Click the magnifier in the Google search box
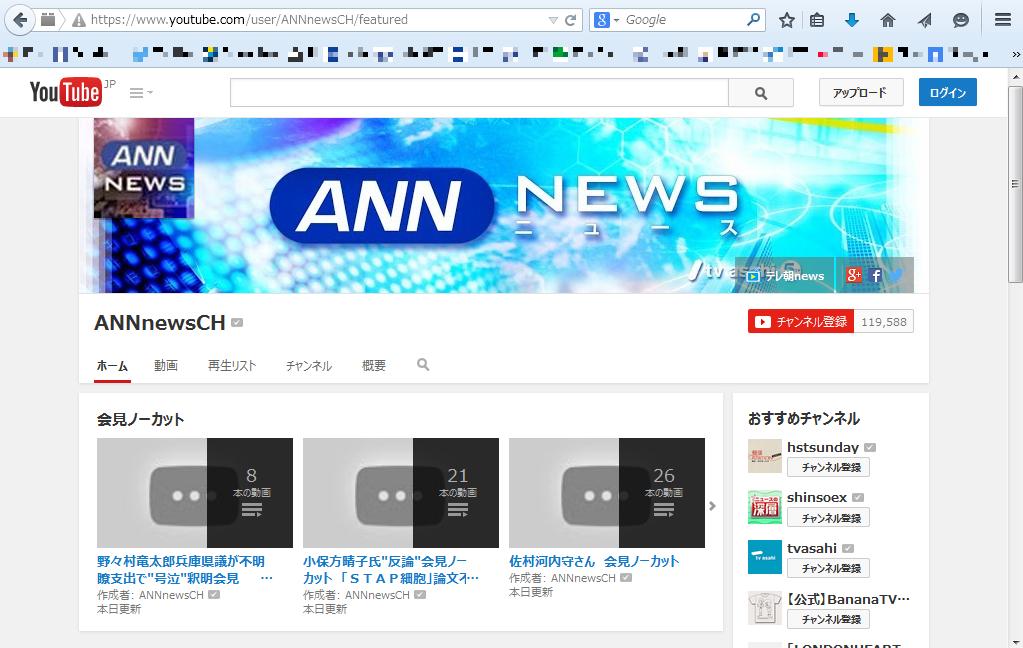1023x648 pixels. pos(753,20)
